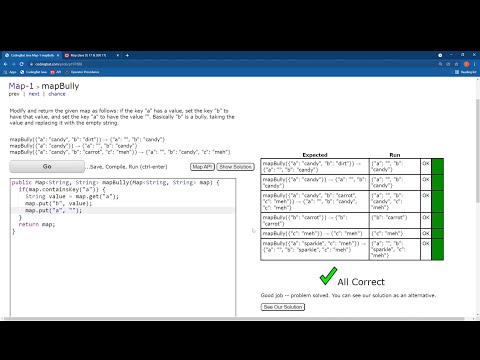Bookmark this page with the star icon

click(457, 64)
